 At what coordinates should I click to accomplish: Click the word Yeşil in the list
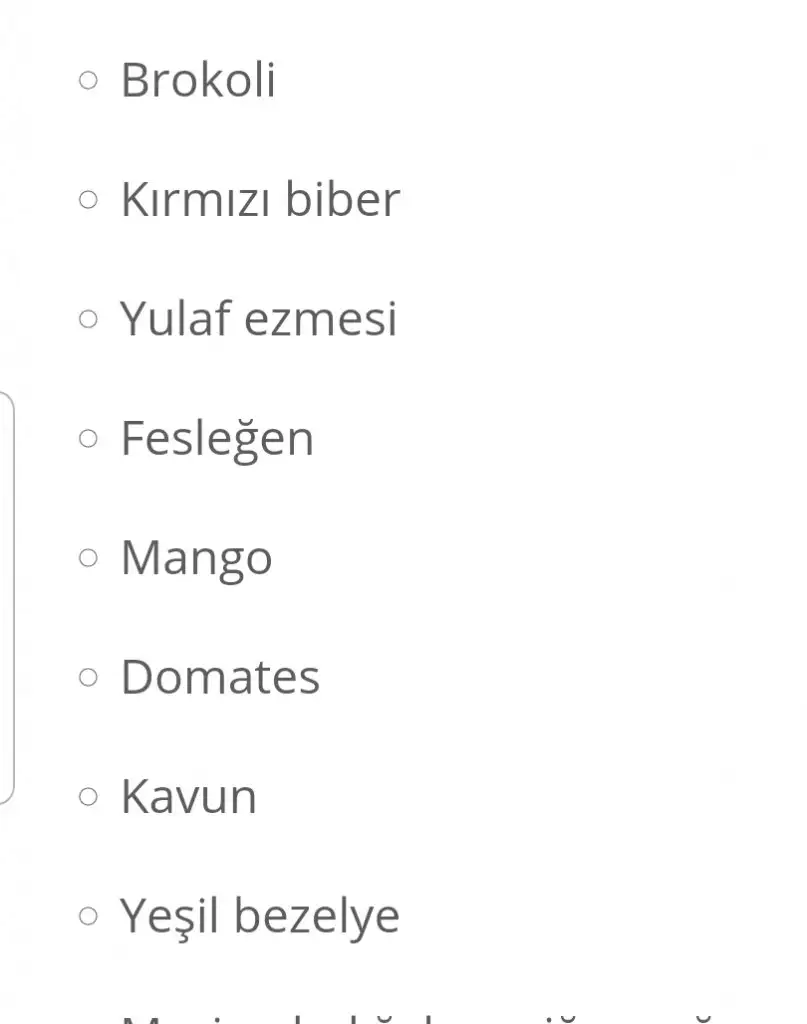169,918
